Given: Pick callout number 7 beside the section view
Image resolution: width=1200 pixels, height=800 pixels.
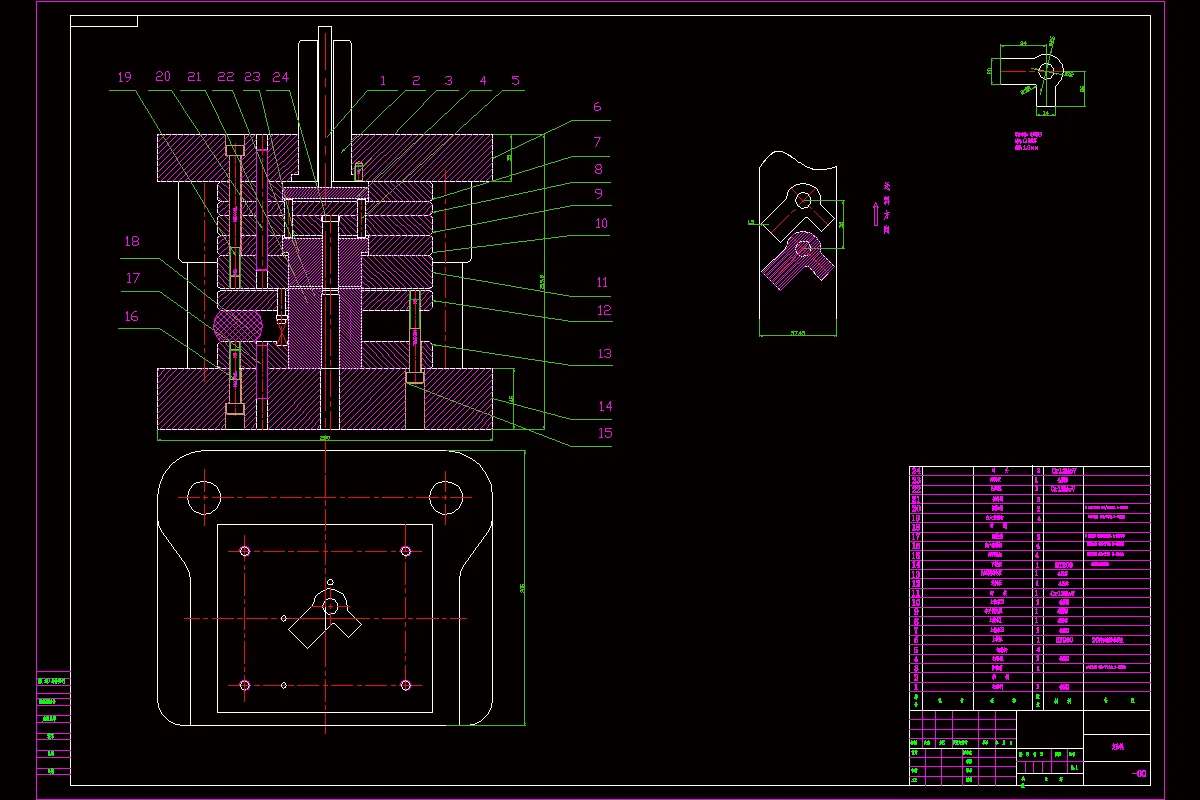Looking at the screenshot, I should pos(597,143).
